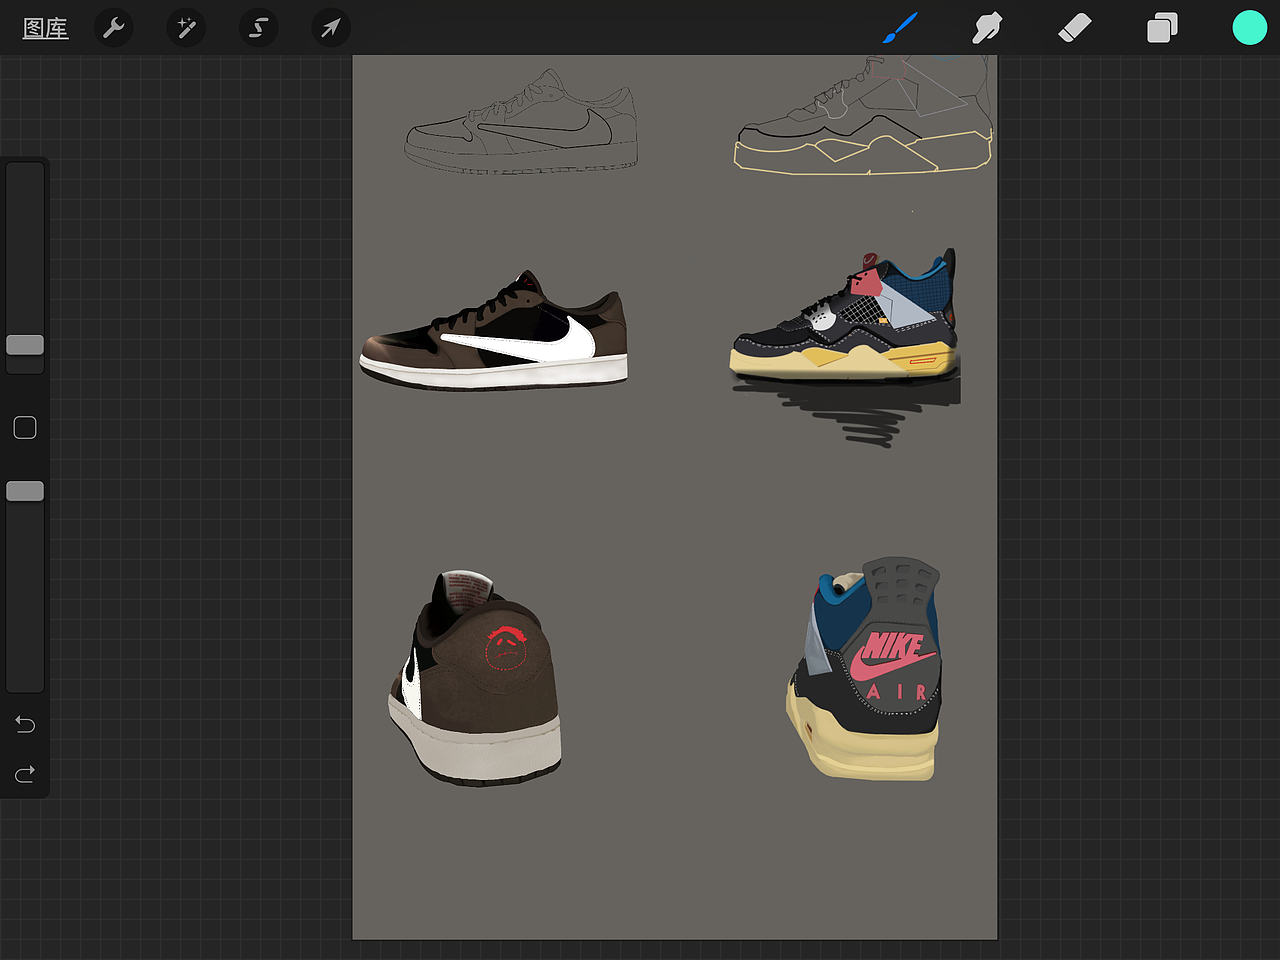Tap the brown low-top sneaker side view

tap(494, 330)
